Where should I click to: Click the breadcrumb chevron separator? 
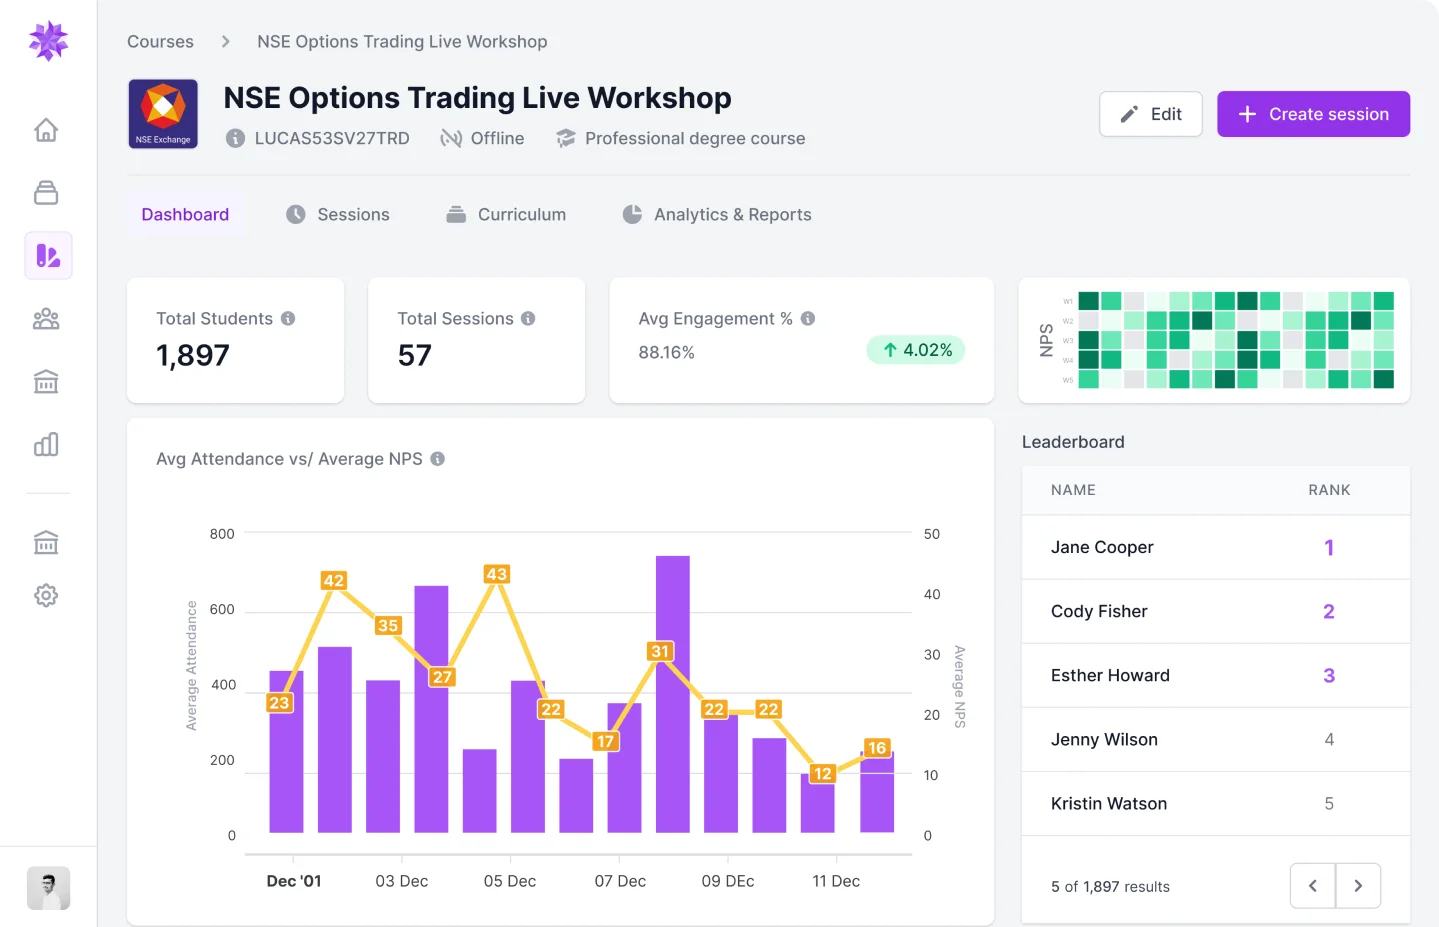[225, 41]
